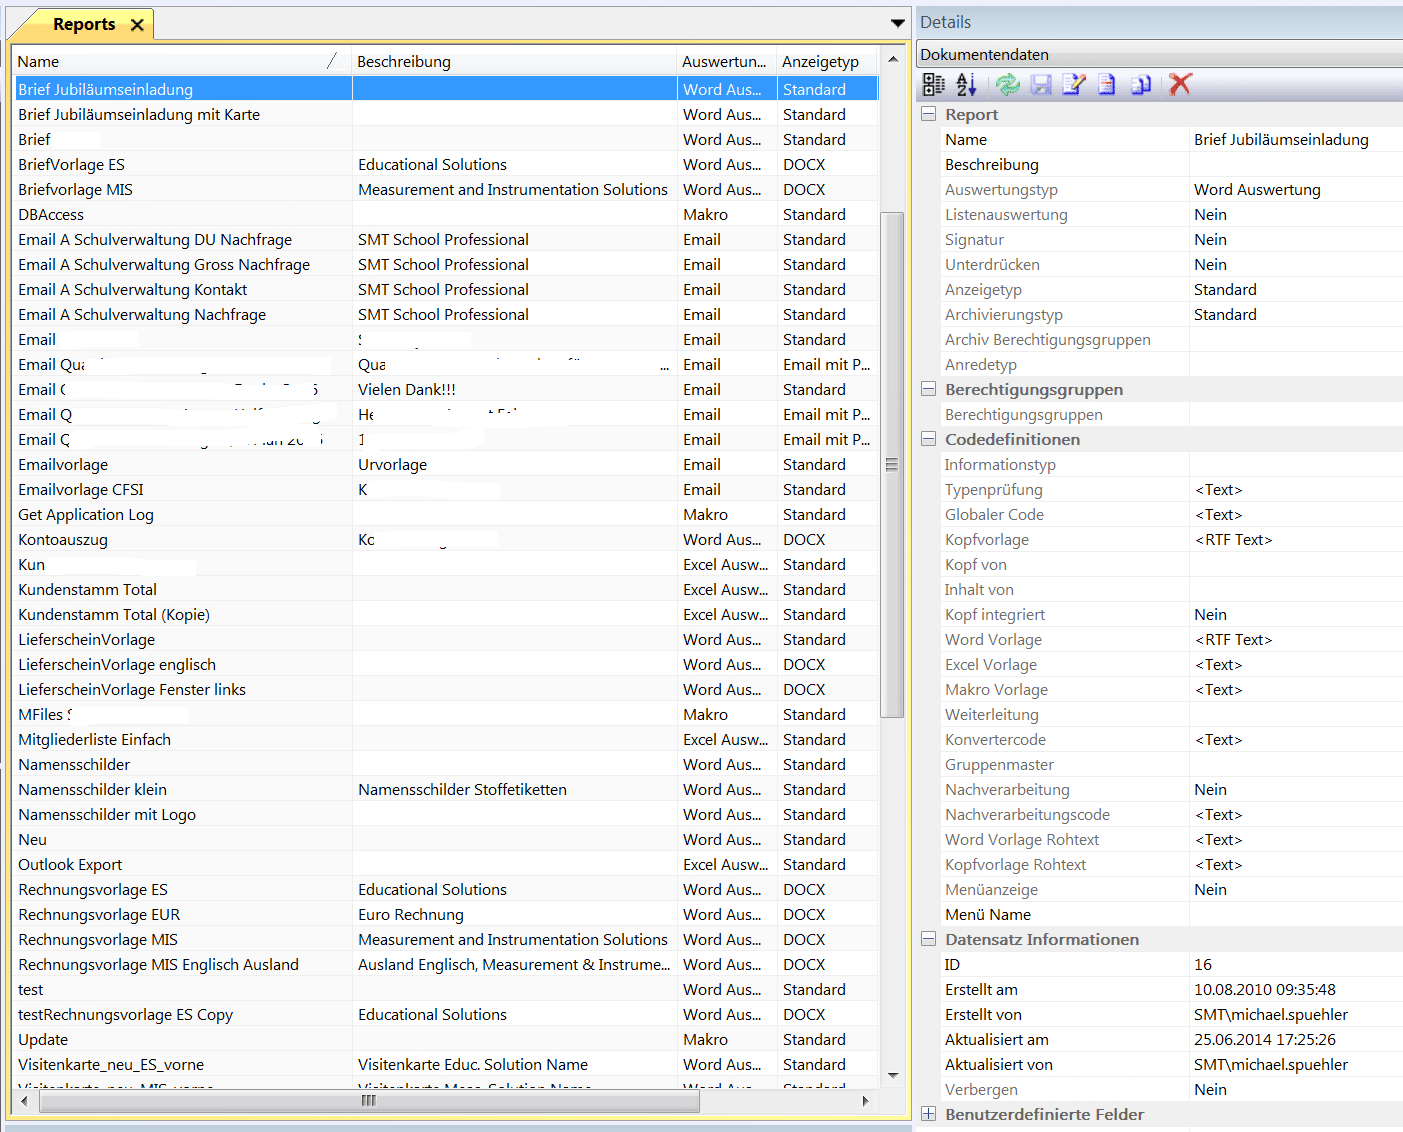Viewport: 1403px width, 1132px height.
Task: Collapse the Report property section
Action: click(929, 115)
